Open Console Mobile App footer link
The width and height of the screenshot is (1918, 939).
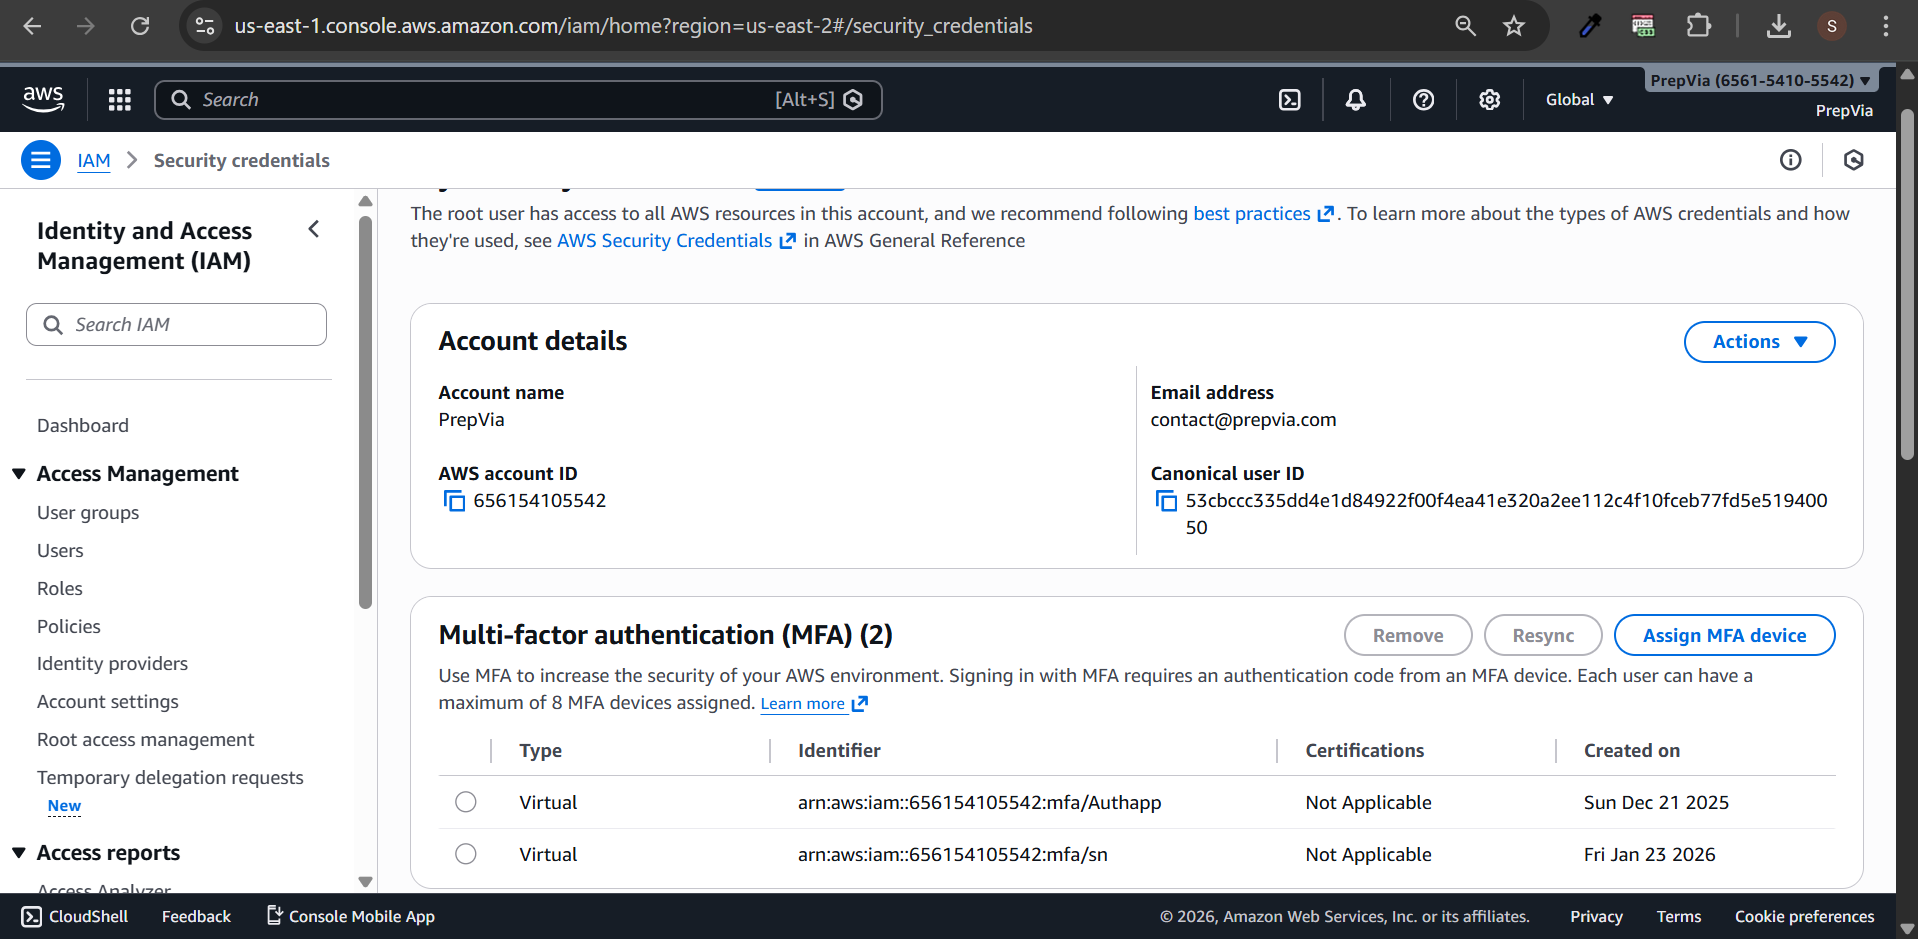[x=351, y=917]
